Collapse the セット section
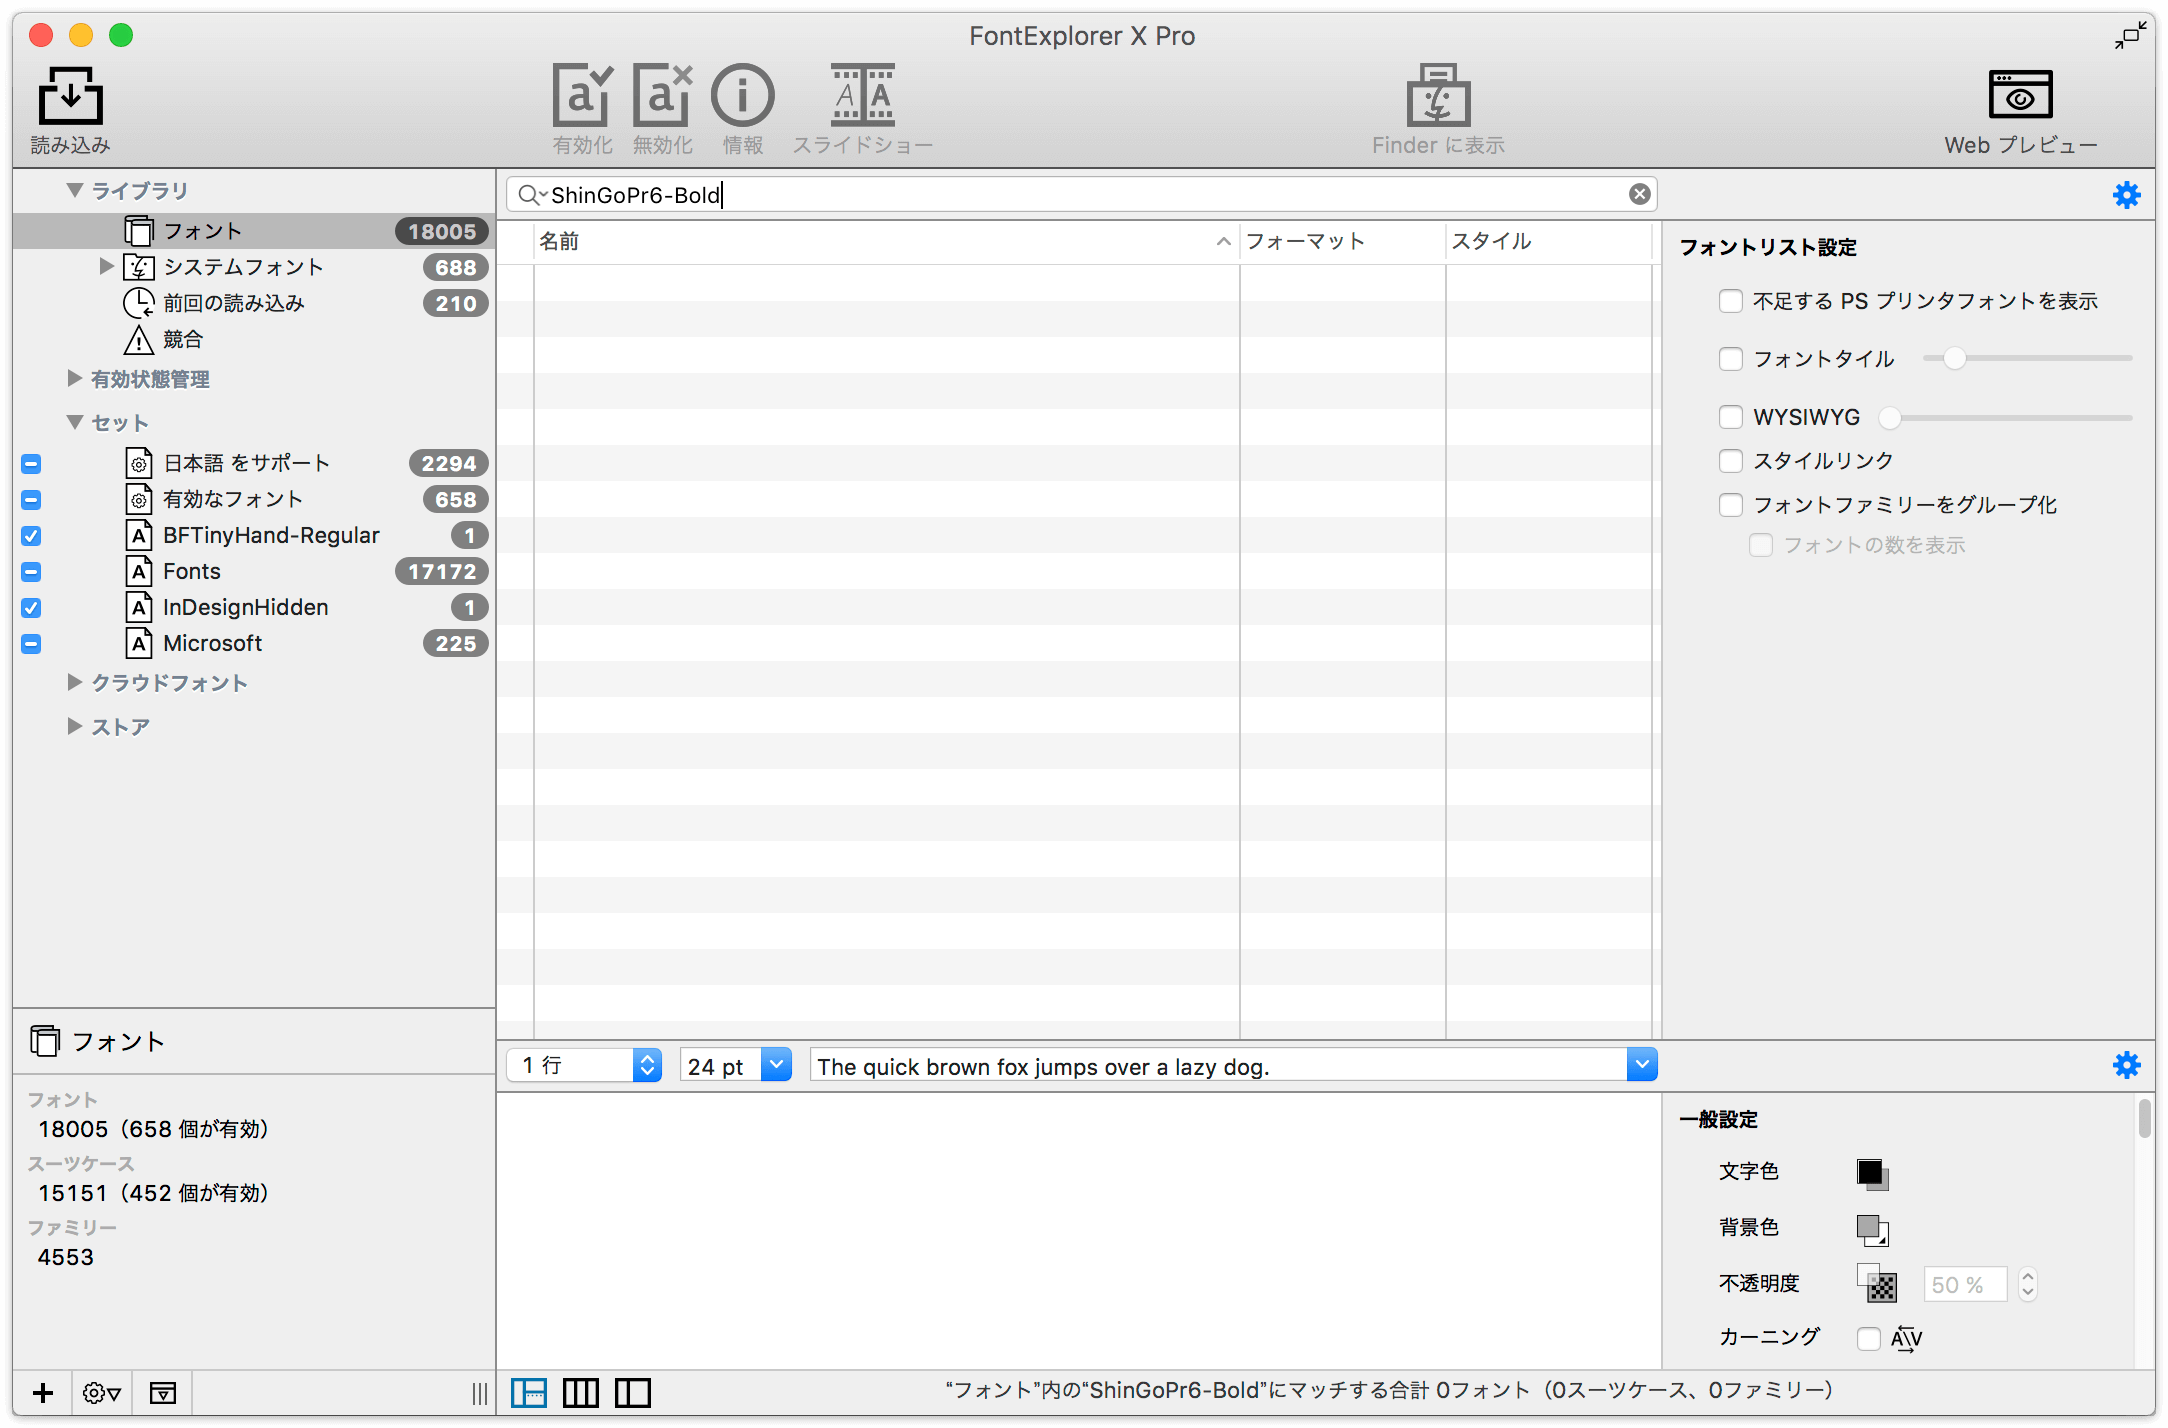This screenshot has width=2168, height=1428. 74,422
